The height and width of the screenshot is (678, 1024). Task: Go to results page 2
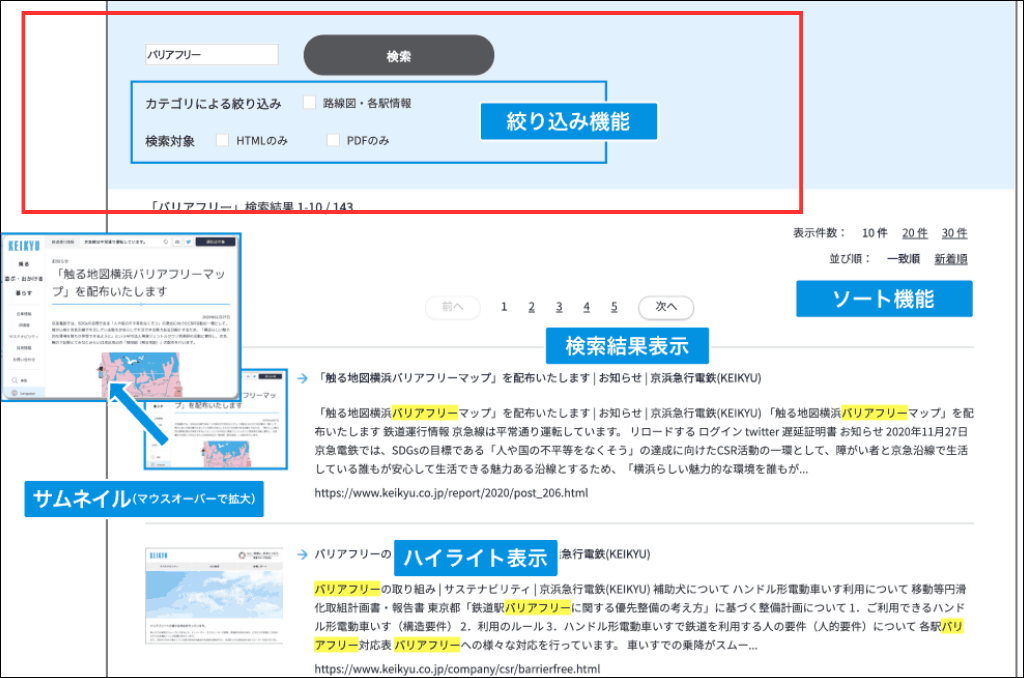point(532,307)
